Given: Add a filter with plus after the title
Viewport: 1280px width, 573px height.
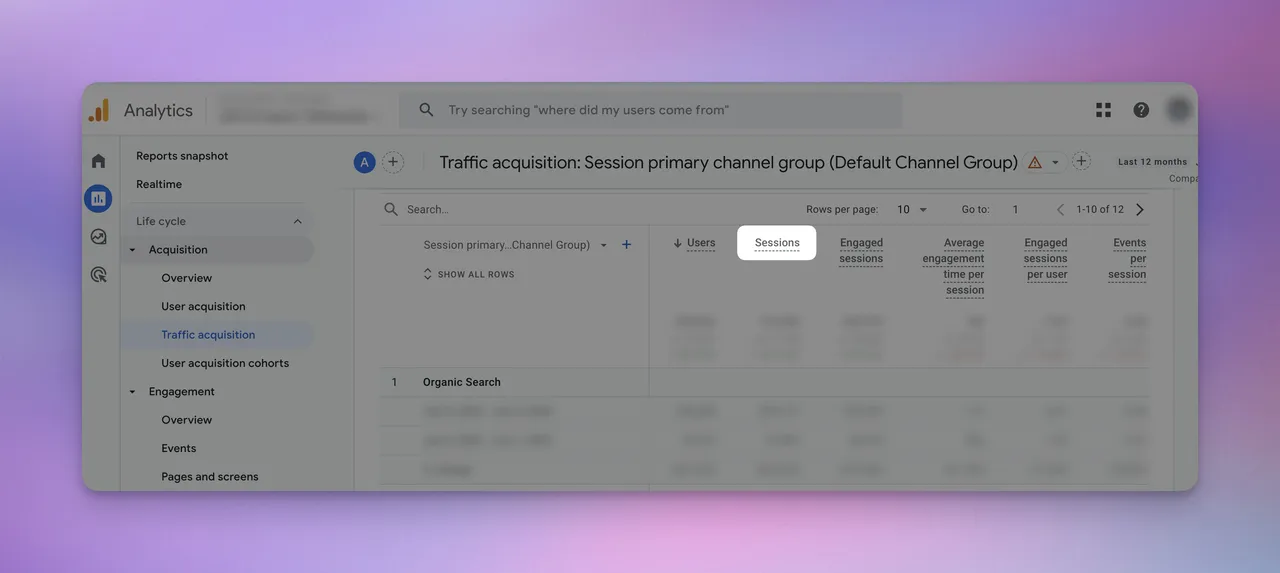Looking at the screenshot, I should point(1081,162).
